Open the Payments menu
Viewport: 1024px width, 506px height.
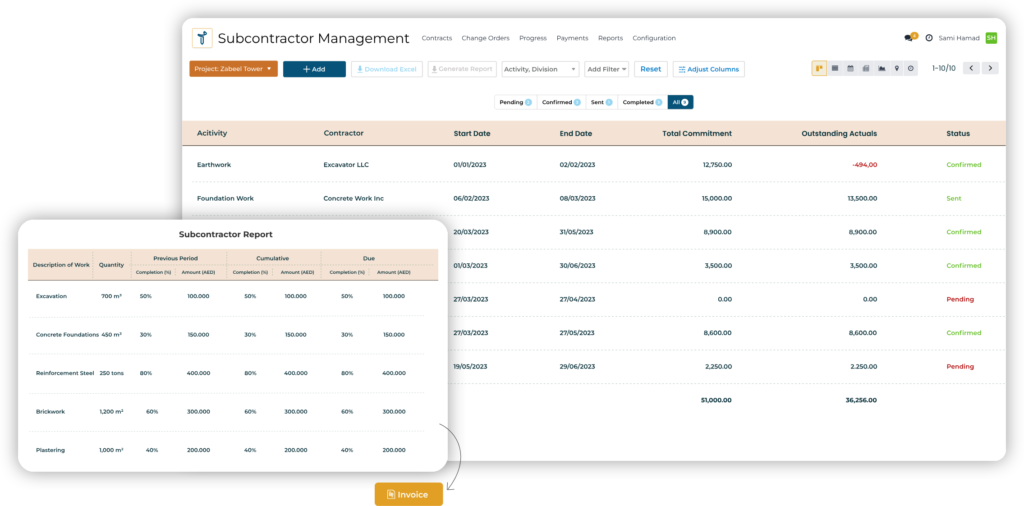tap(572, 38)
